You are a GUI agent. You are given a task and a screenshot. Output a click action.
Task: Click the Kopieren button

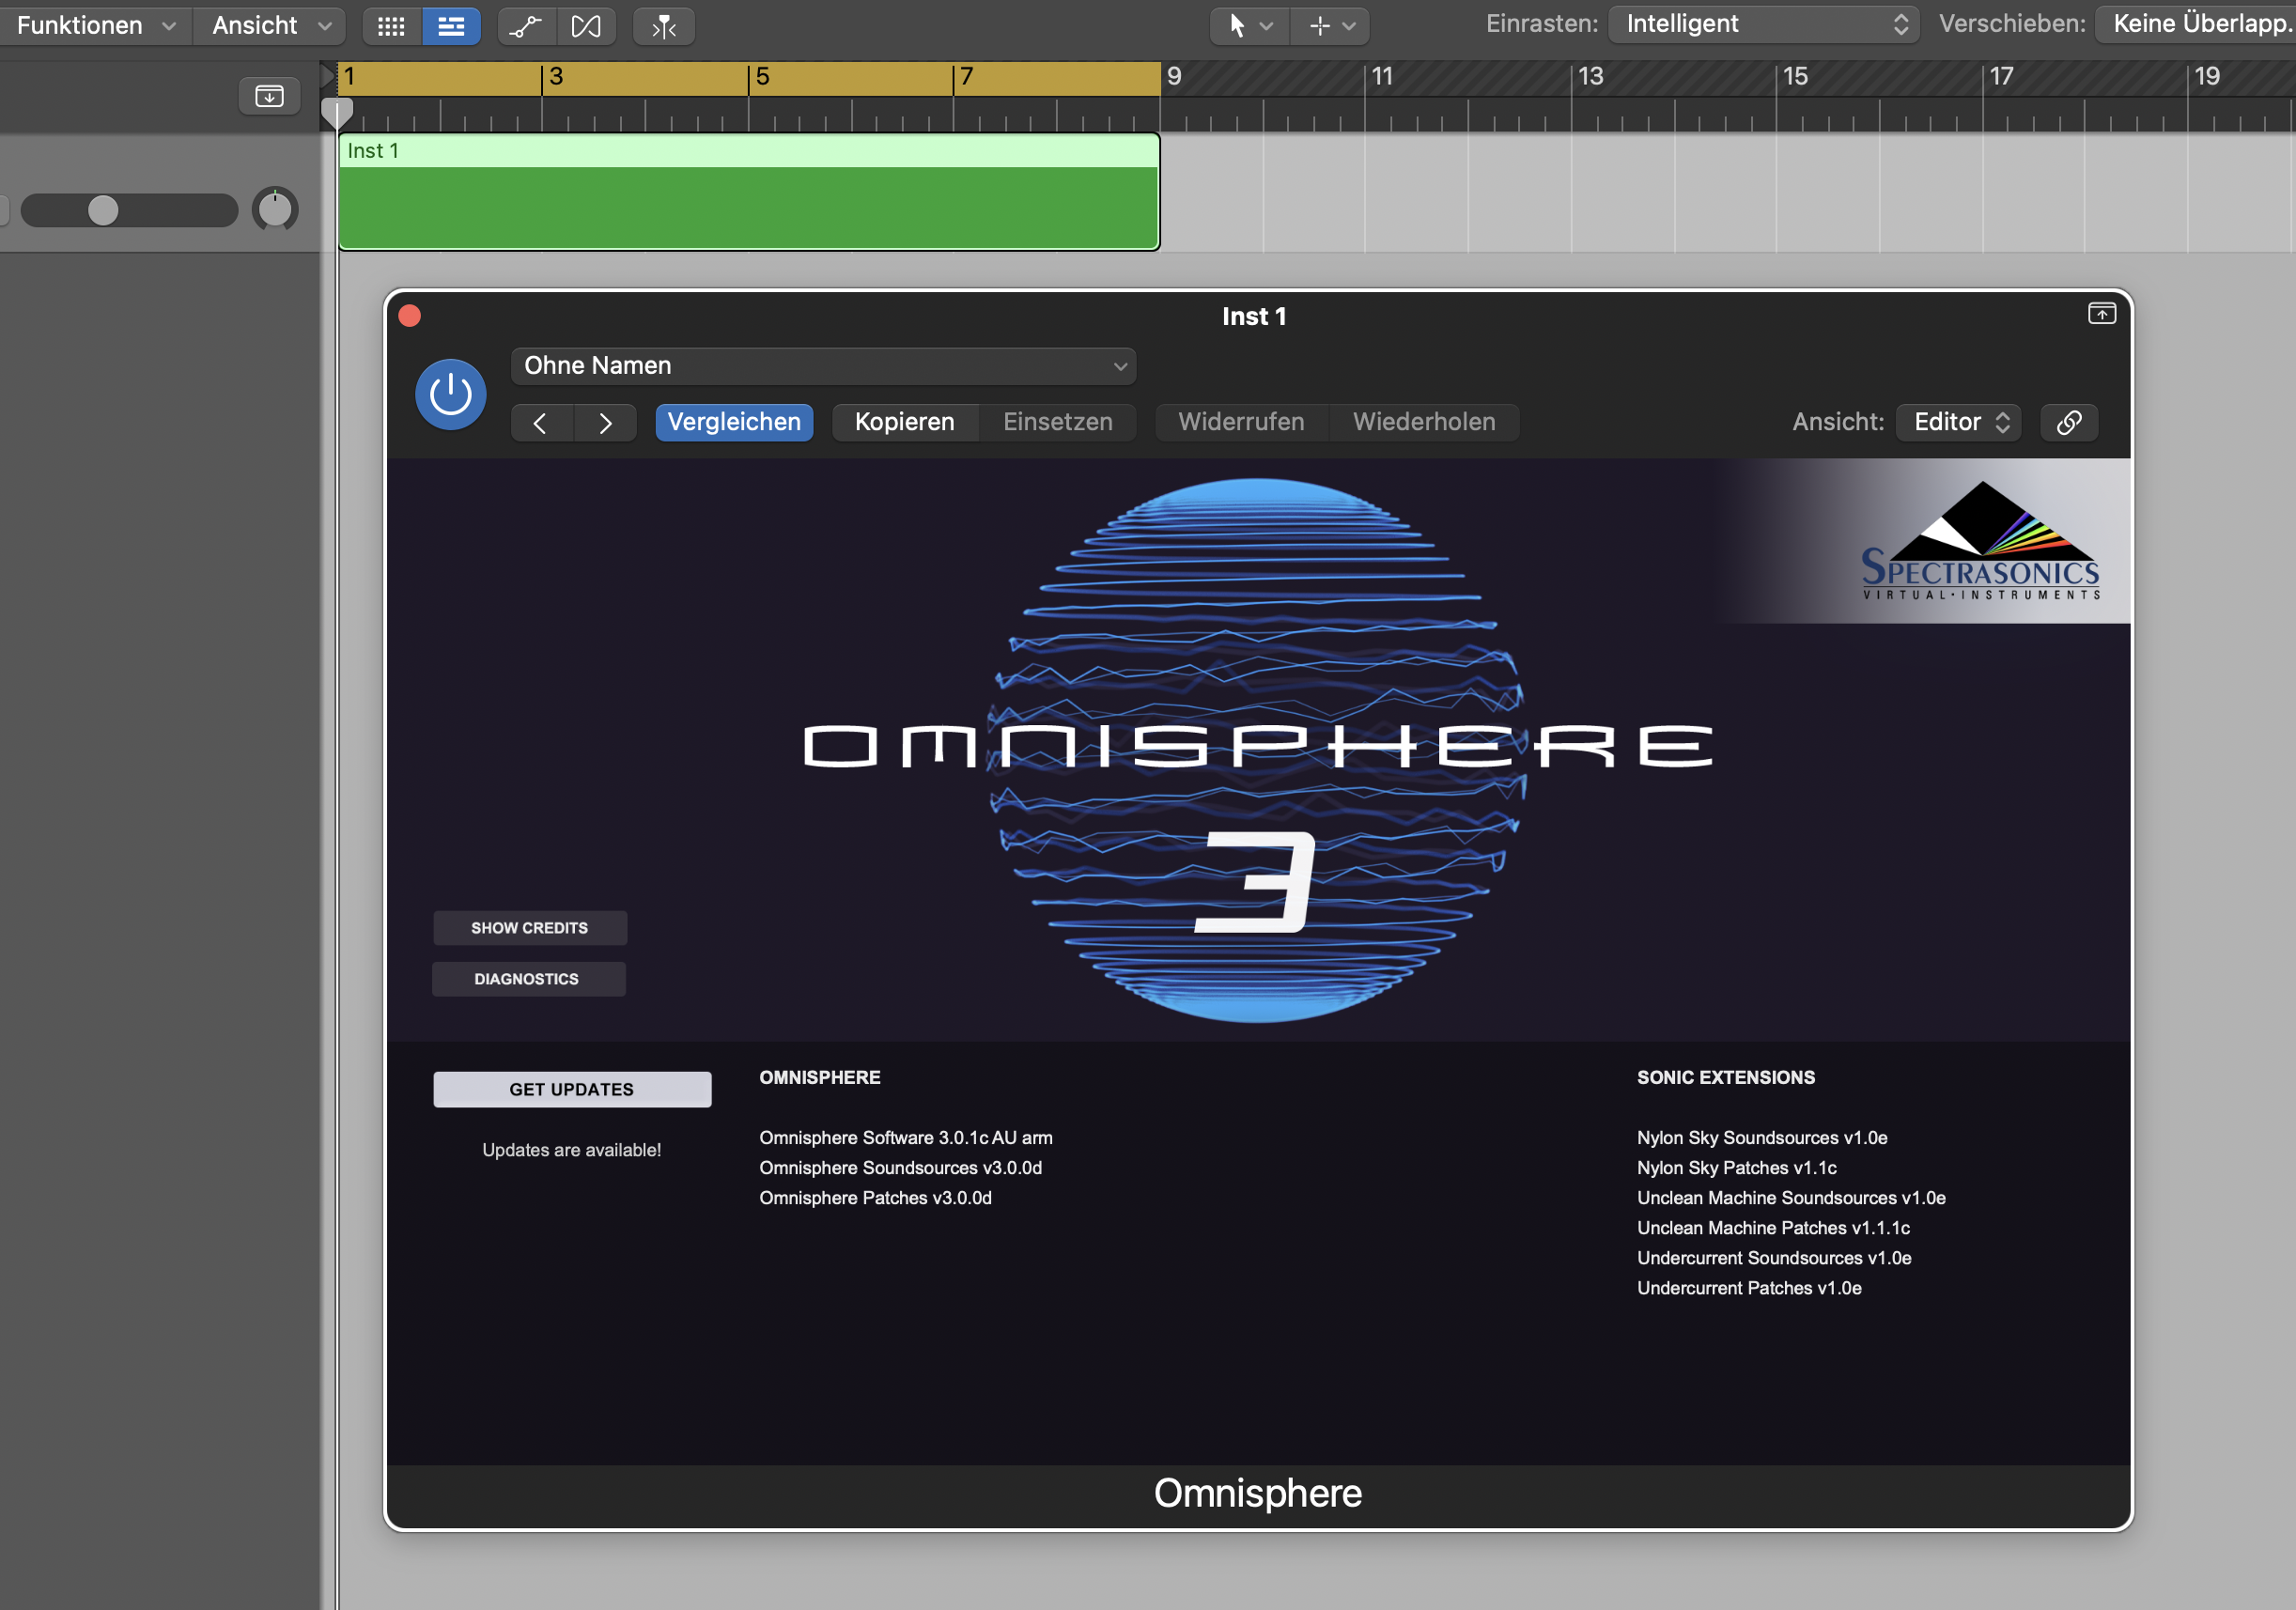(x=905, y=422)
